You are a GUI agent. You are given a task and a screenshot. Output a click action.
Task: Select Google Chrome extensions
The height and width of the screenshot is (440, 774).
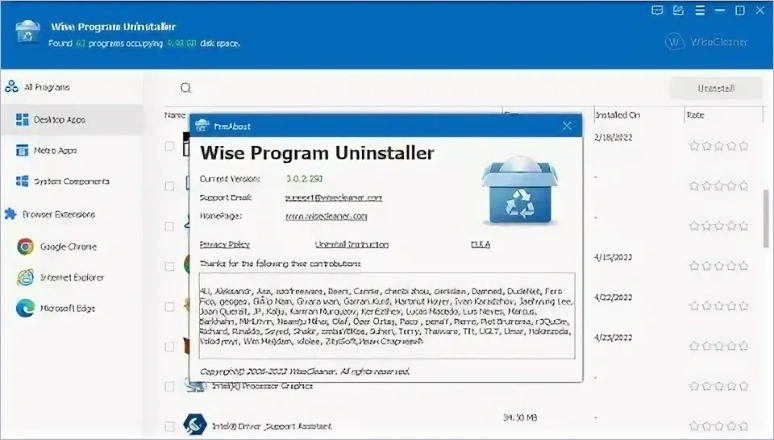[x=68, y=246]
